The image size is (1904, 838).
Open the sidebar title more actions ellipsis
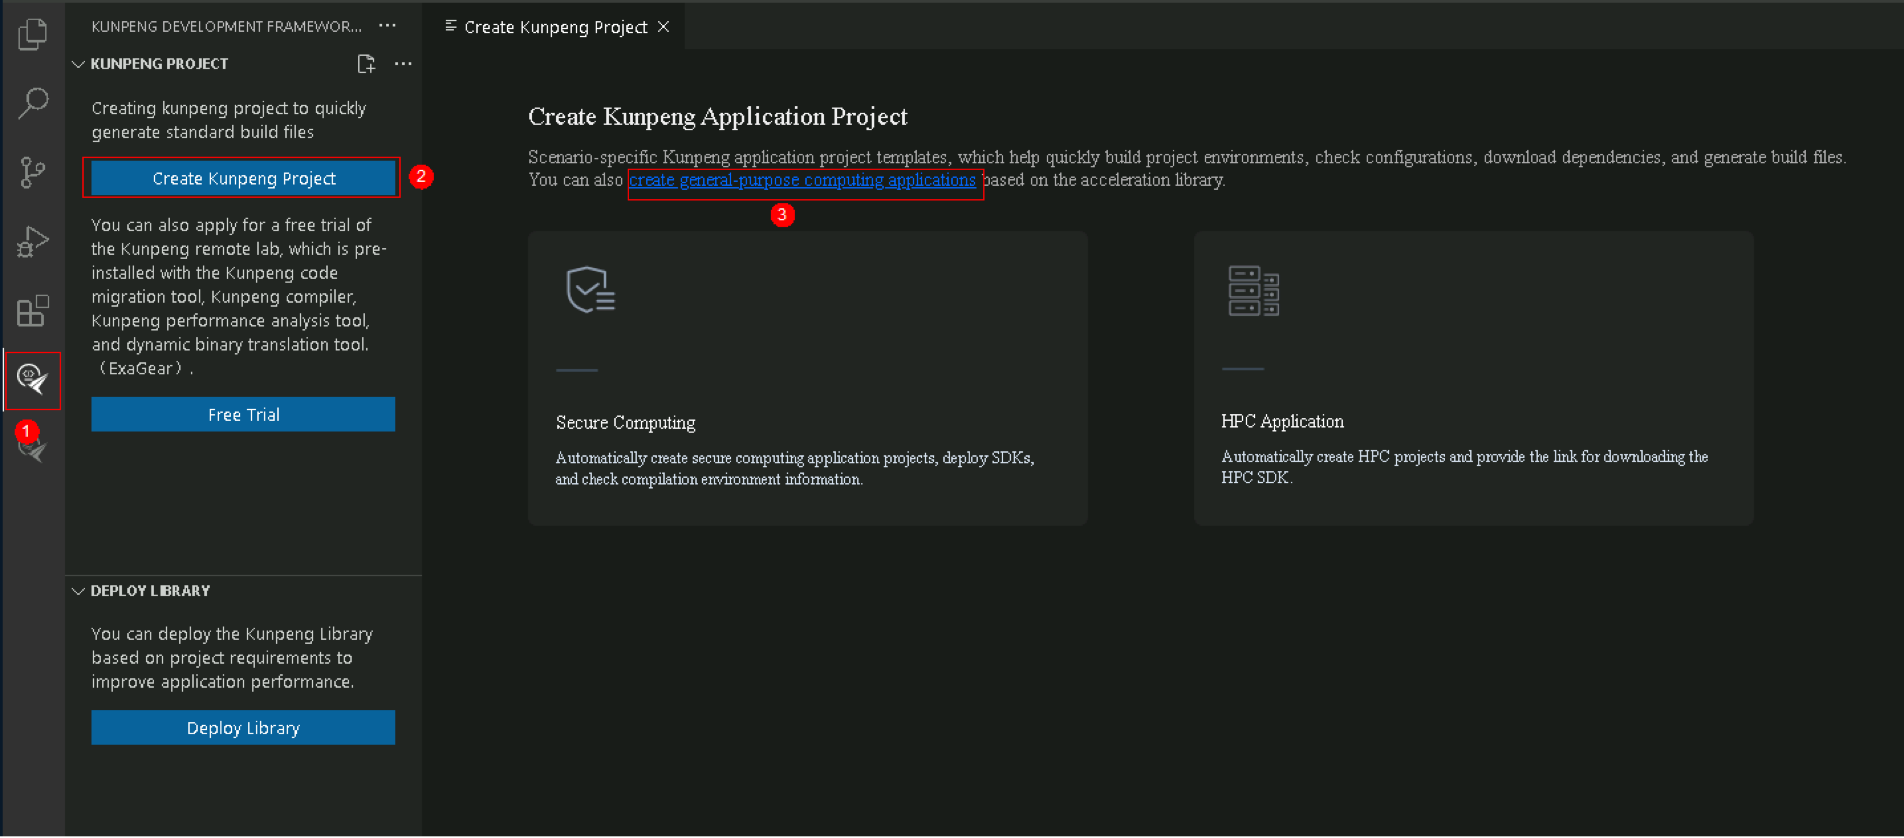point(387,26)
